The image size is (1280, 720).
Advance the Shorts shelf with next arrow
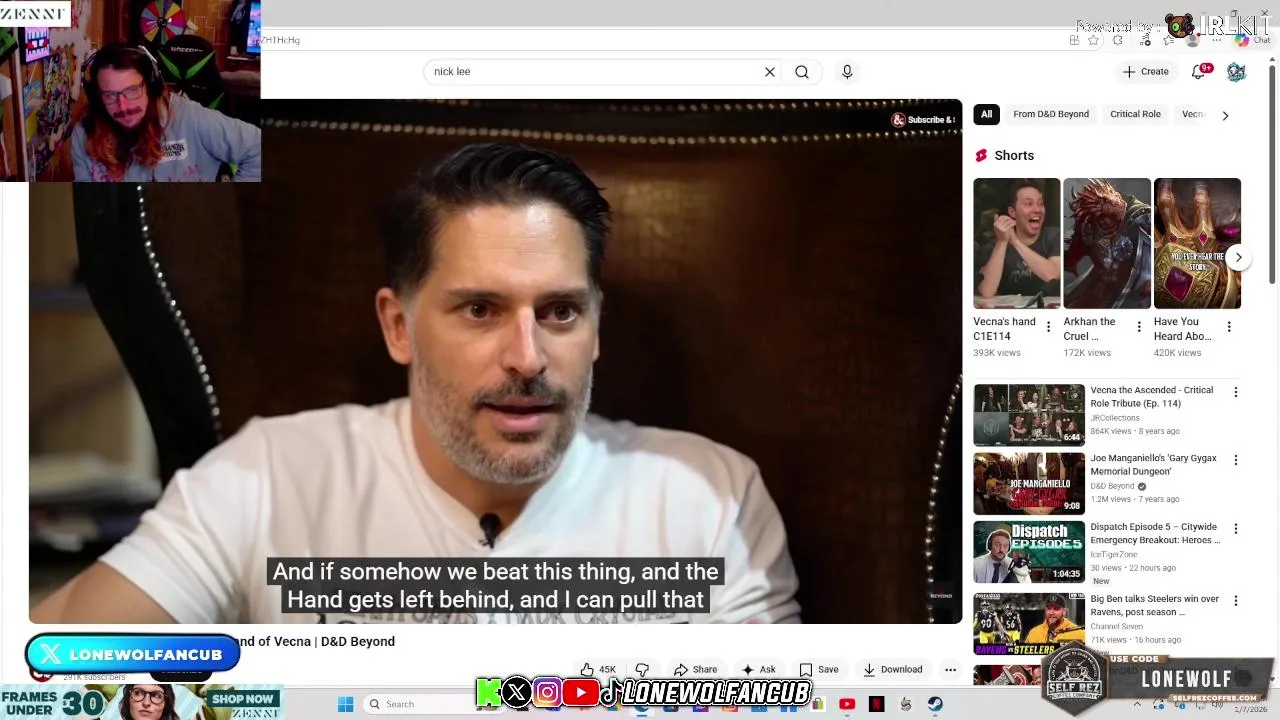click(1238, 257)
